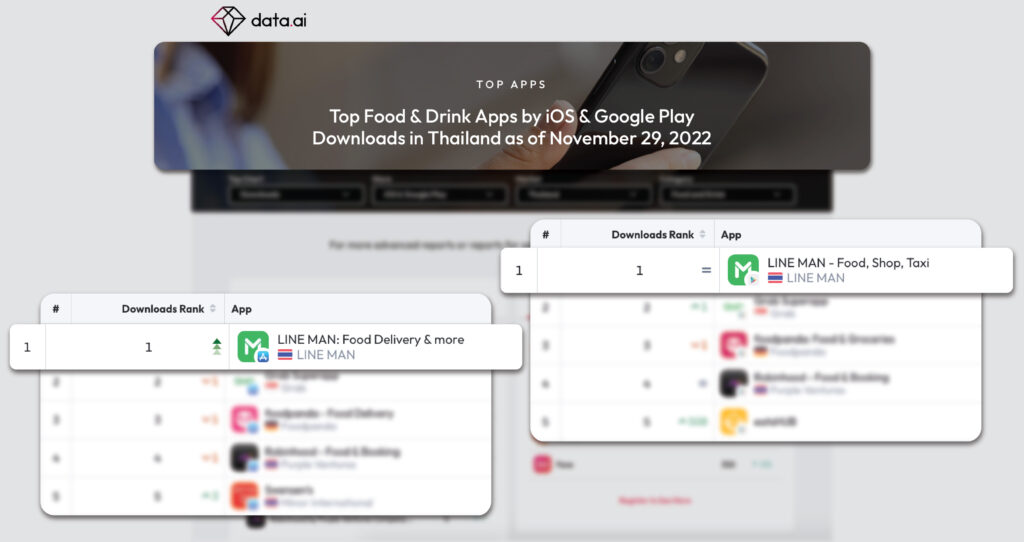Click the data.ai diamond logo
Screen dimensions: 1024x542
(x=228, y=20)
